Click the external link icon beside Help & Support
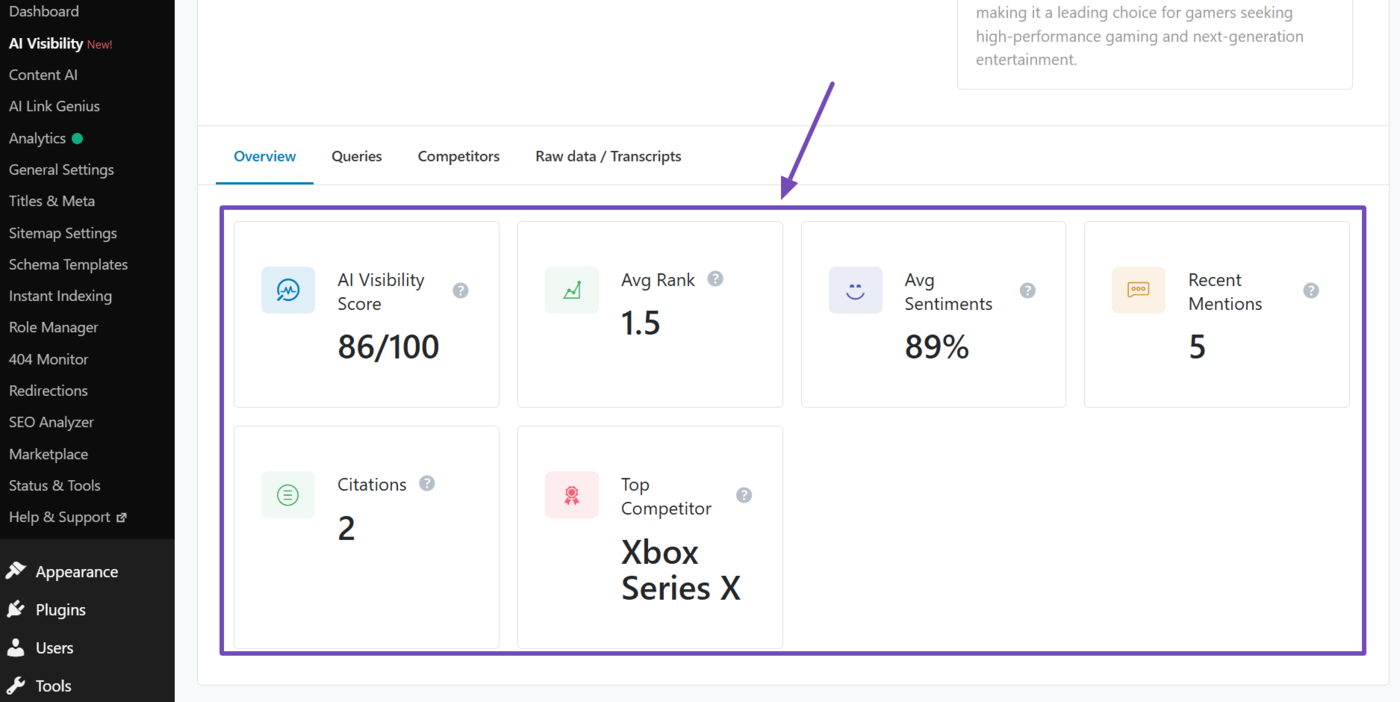Screen dimensions: 1400x702 coord(122,518)
